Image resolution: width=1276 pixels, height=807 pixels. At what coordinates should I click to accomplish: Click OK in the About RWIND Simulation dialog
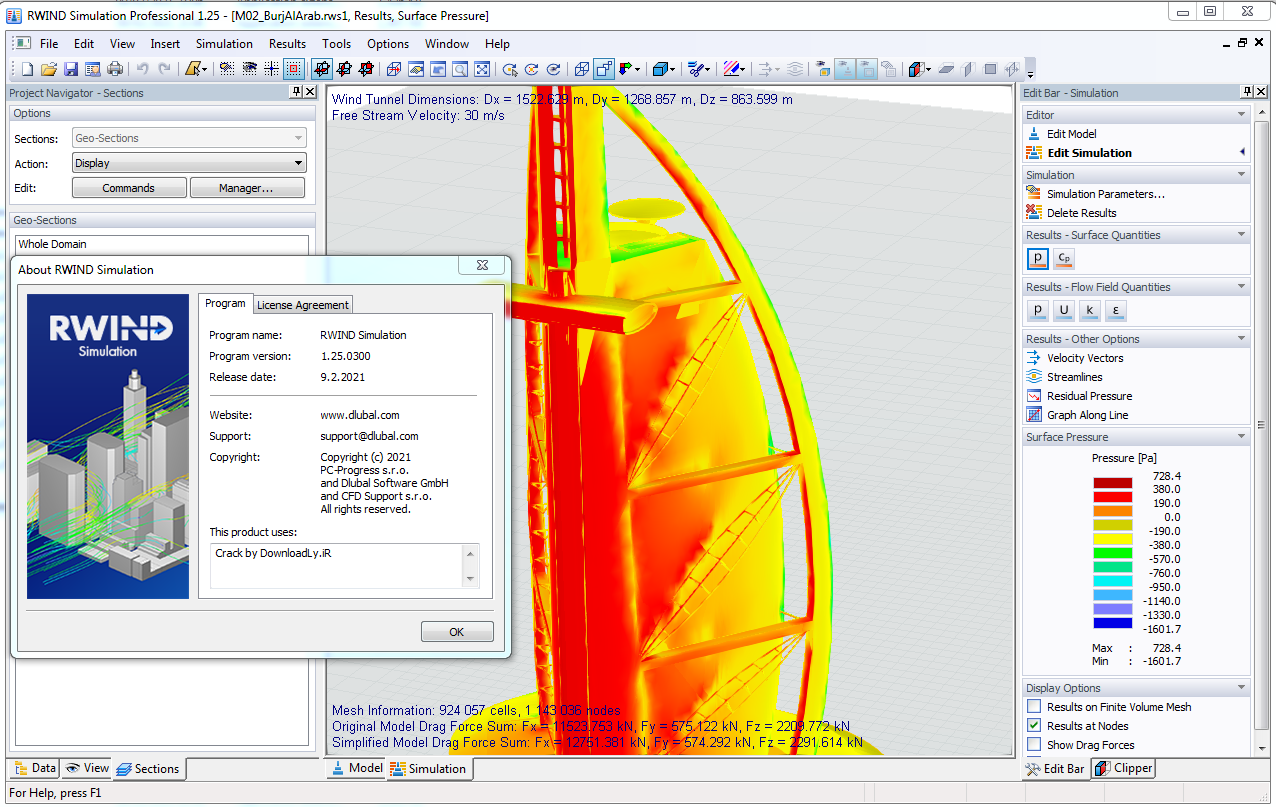click(457, 632)
